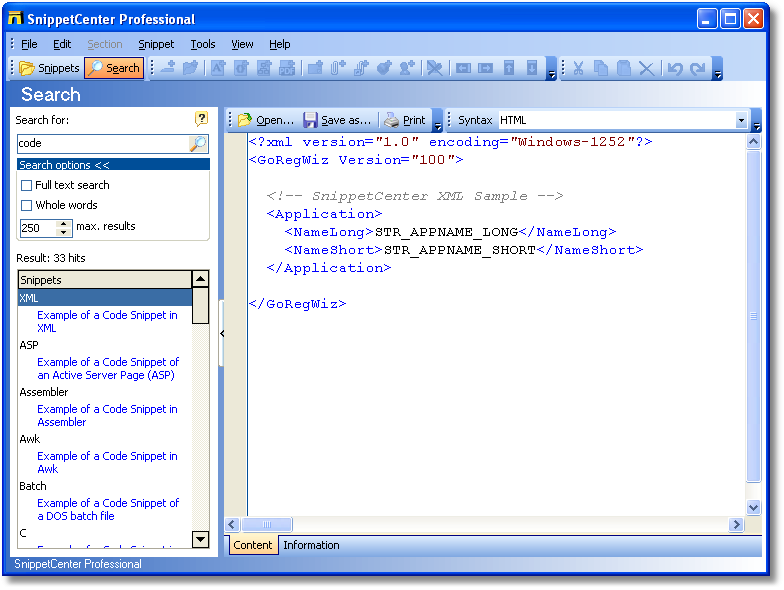
Task: Click the Snippets column header in results
Action: coord(105,280)
